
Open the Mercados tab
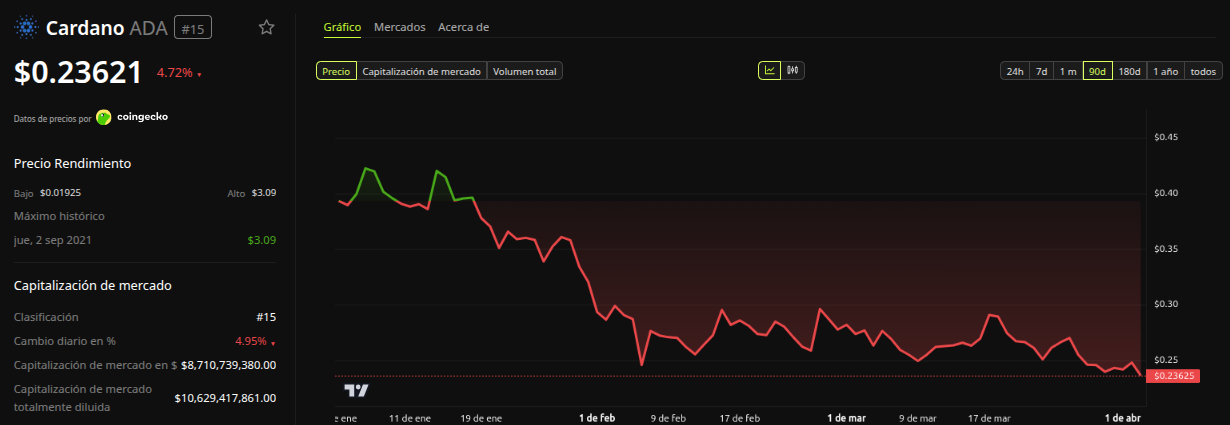click(x=399, y=27)
